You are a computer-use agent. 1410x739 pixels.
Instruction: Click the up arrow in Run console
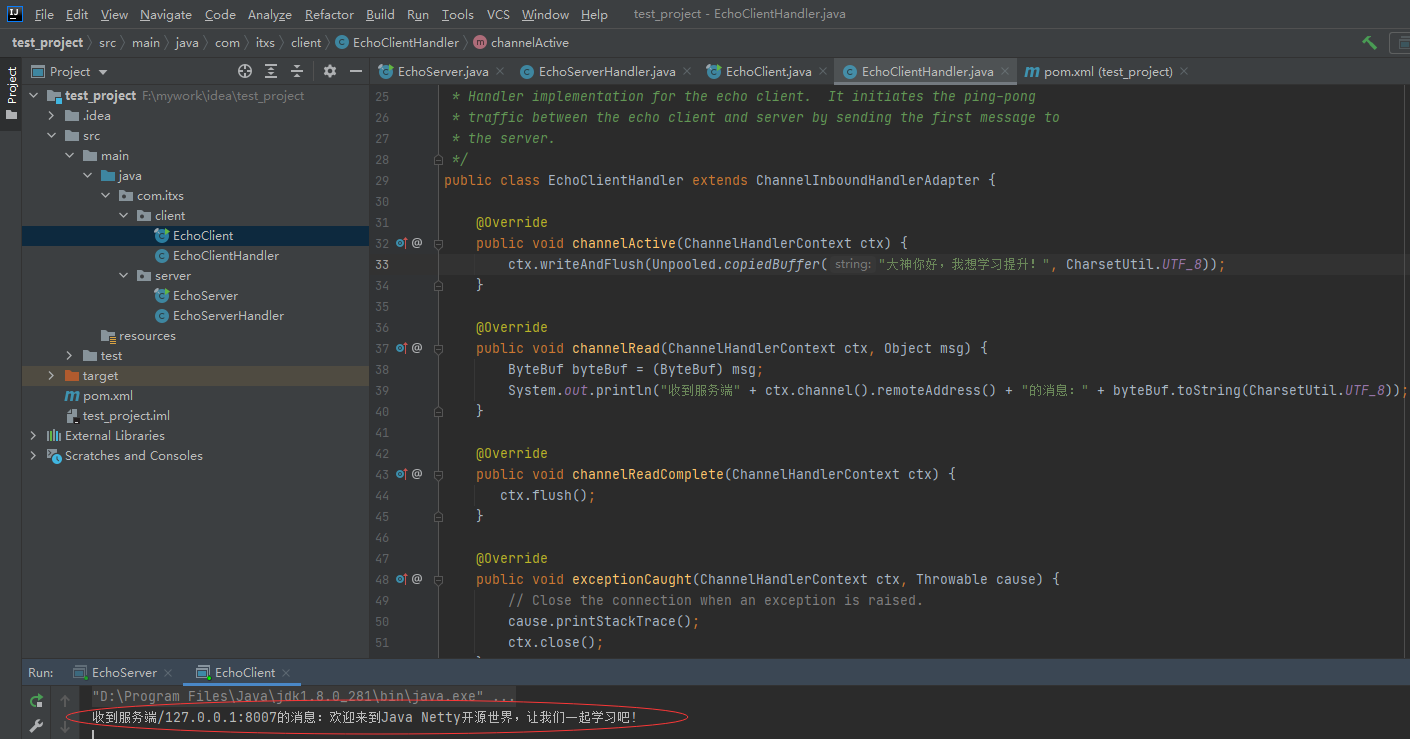(x=65, y=701)
